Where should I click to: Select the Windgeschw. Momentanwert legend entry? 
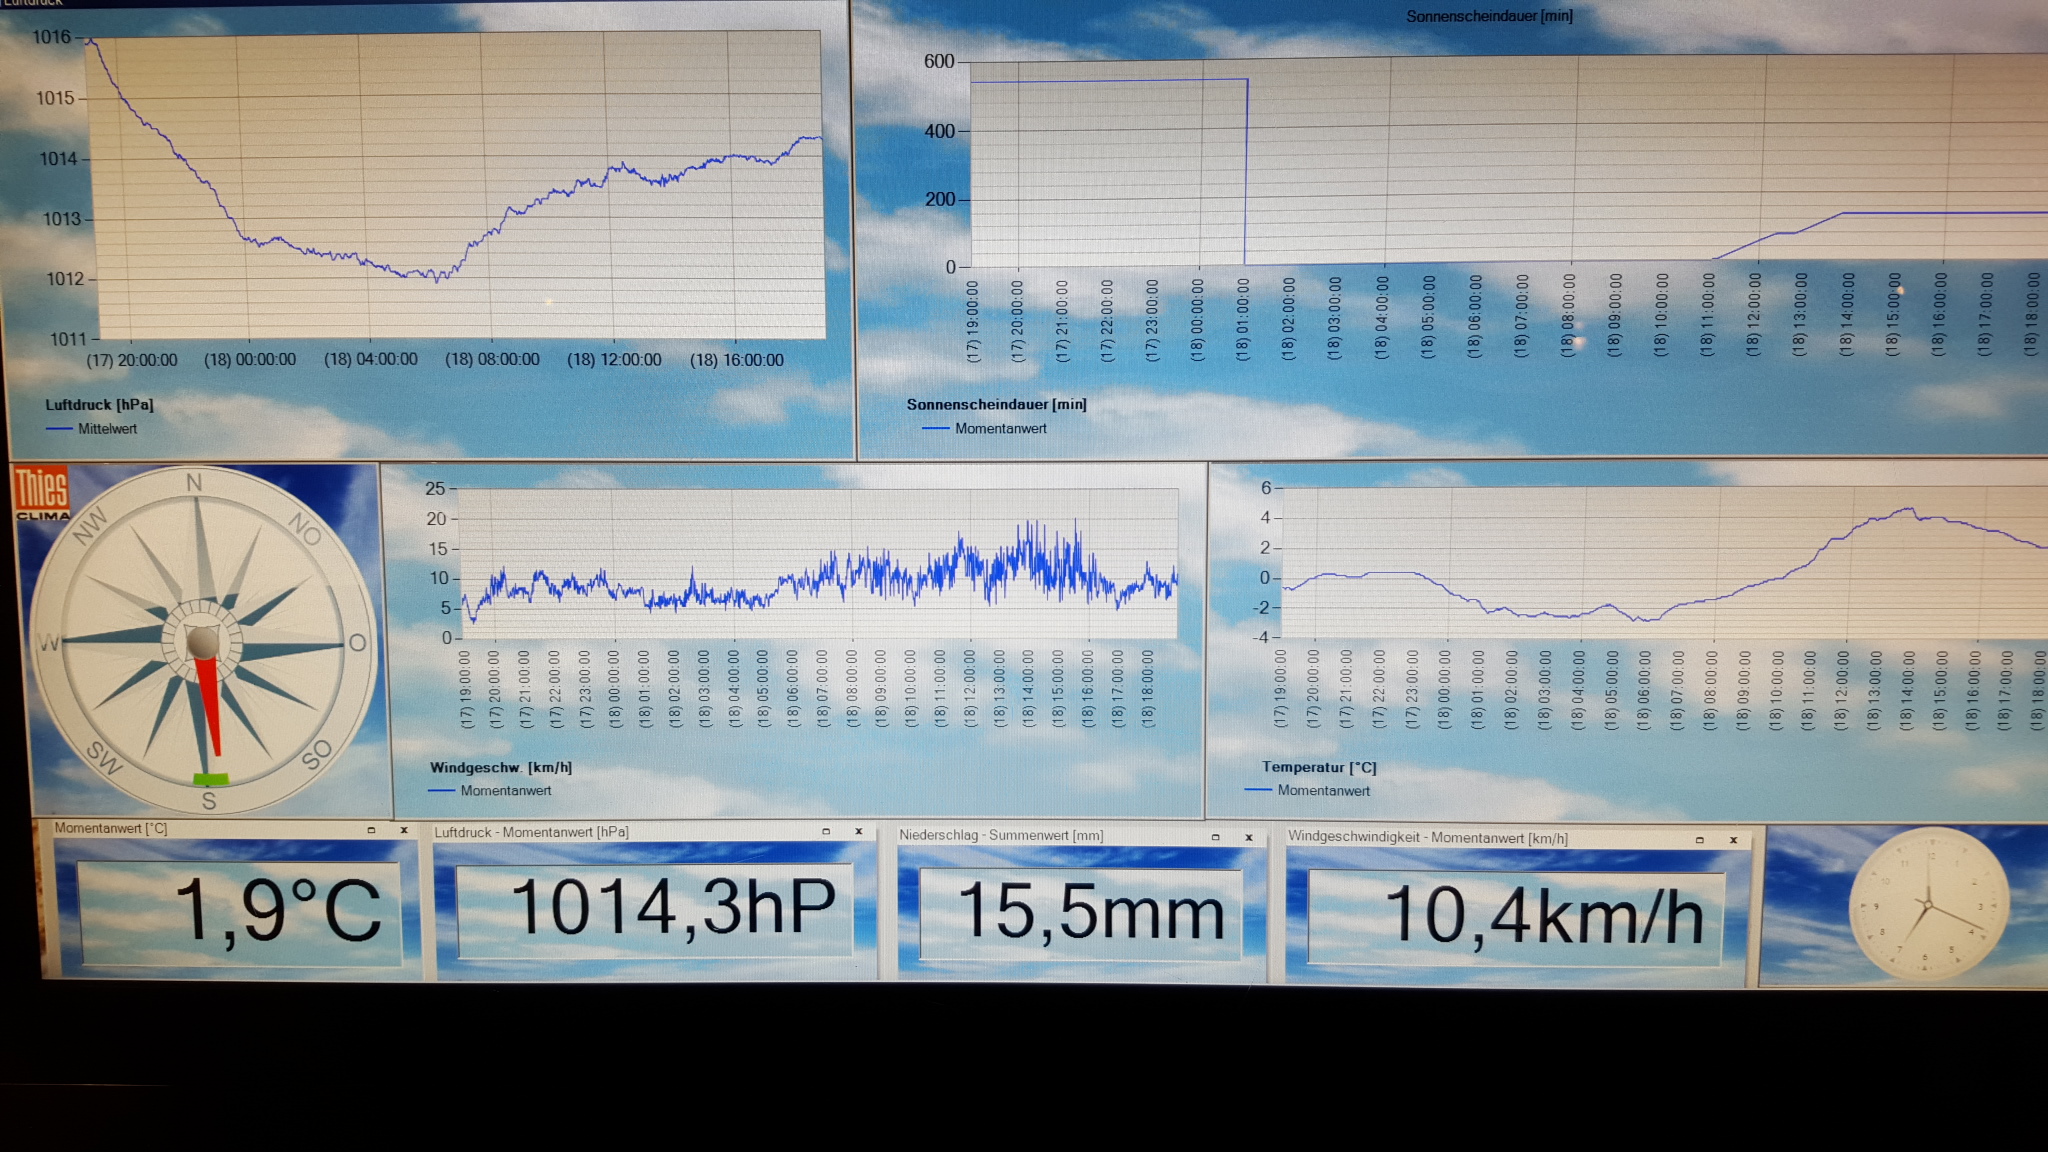[505, 791]
